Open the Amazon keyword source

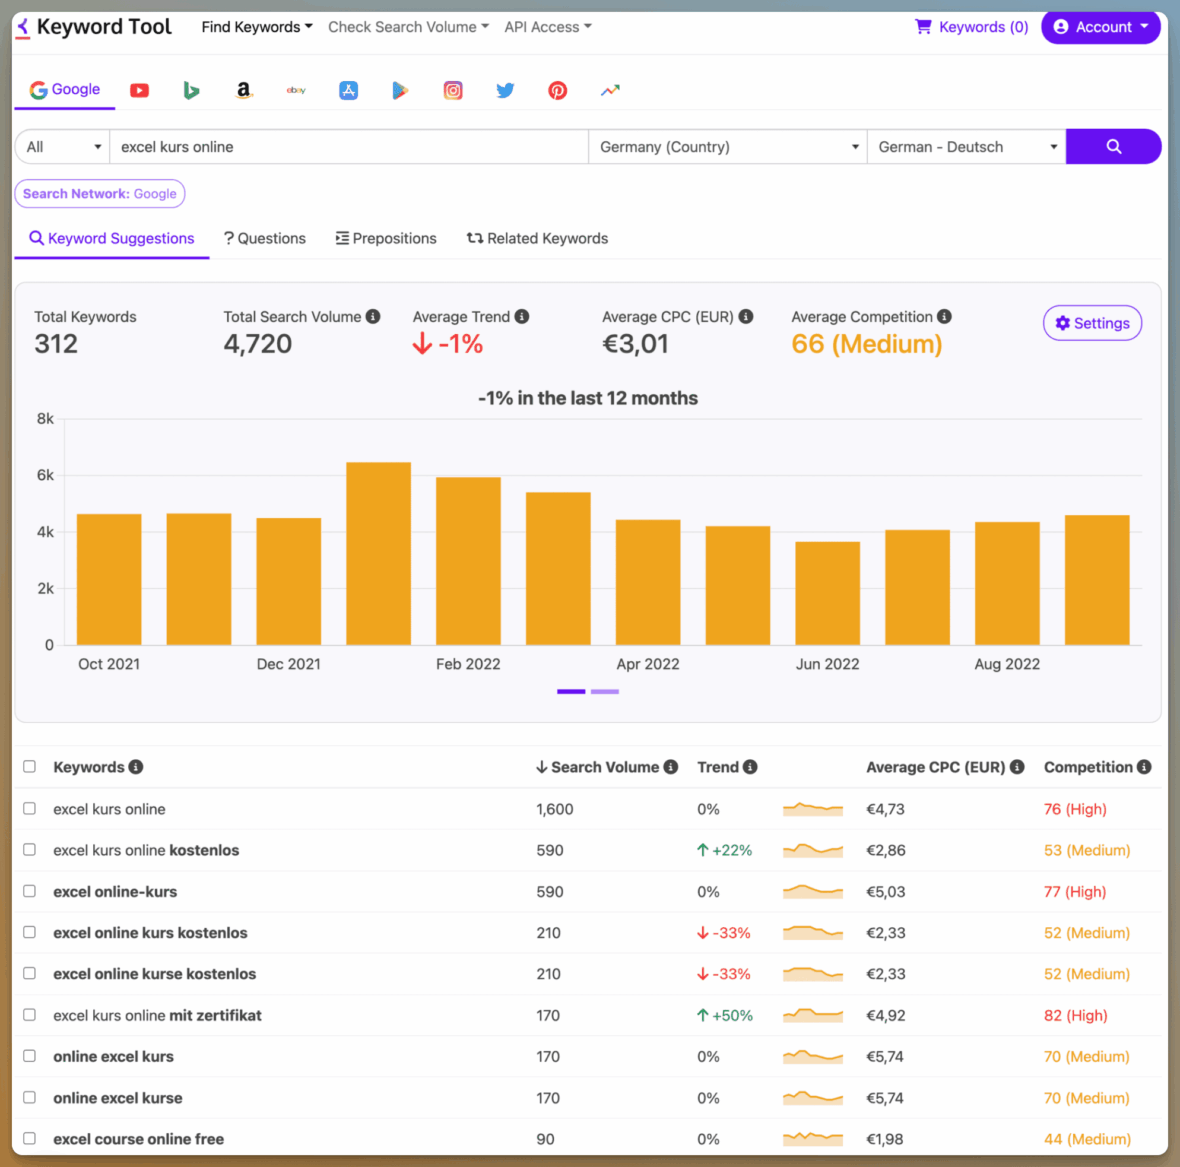pyautogui.click(x=243, y=90)
